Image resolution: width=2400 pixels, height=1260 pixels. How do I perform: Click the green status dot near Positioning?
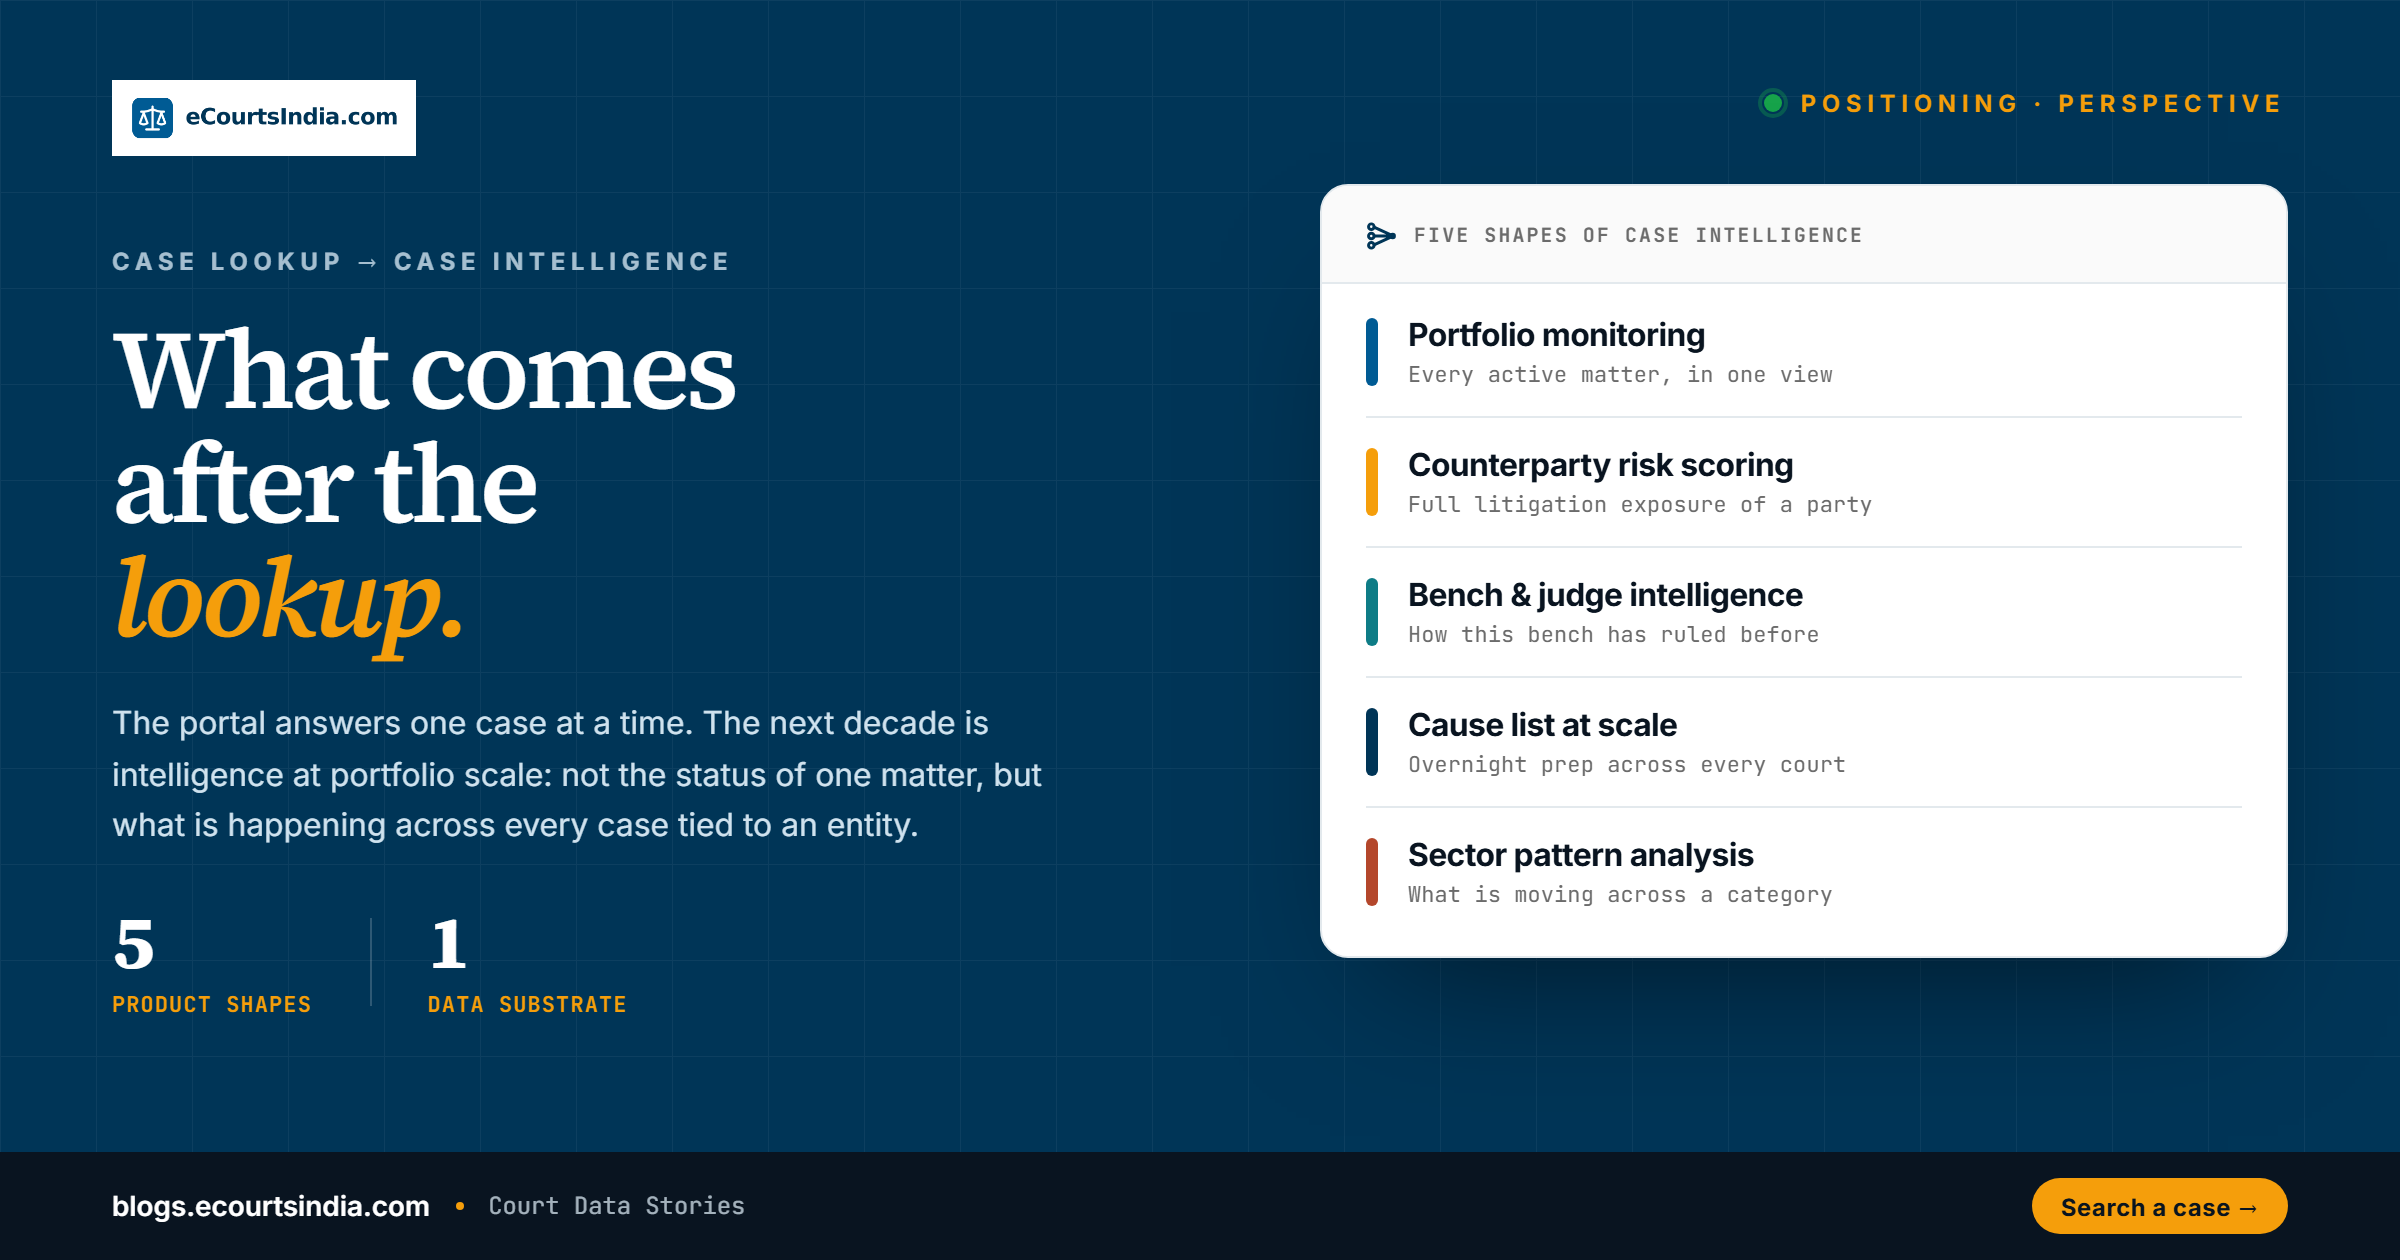1773,103
